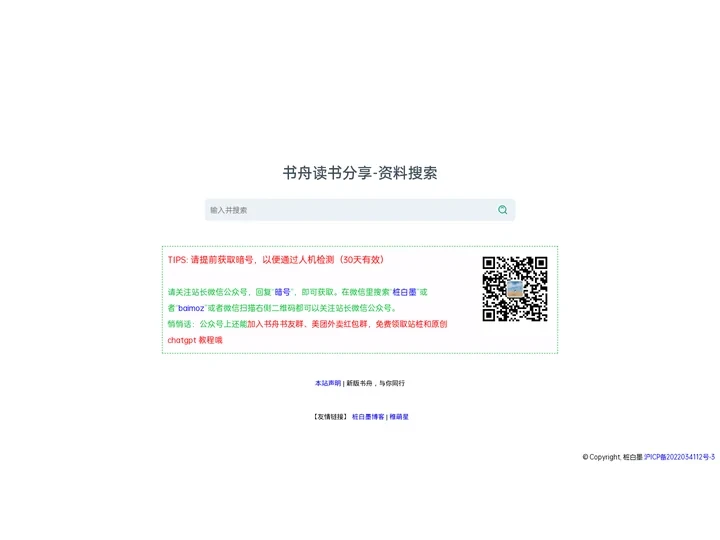Click the blue baimoz account name
The image size is (720, 540).
point(191,308)
